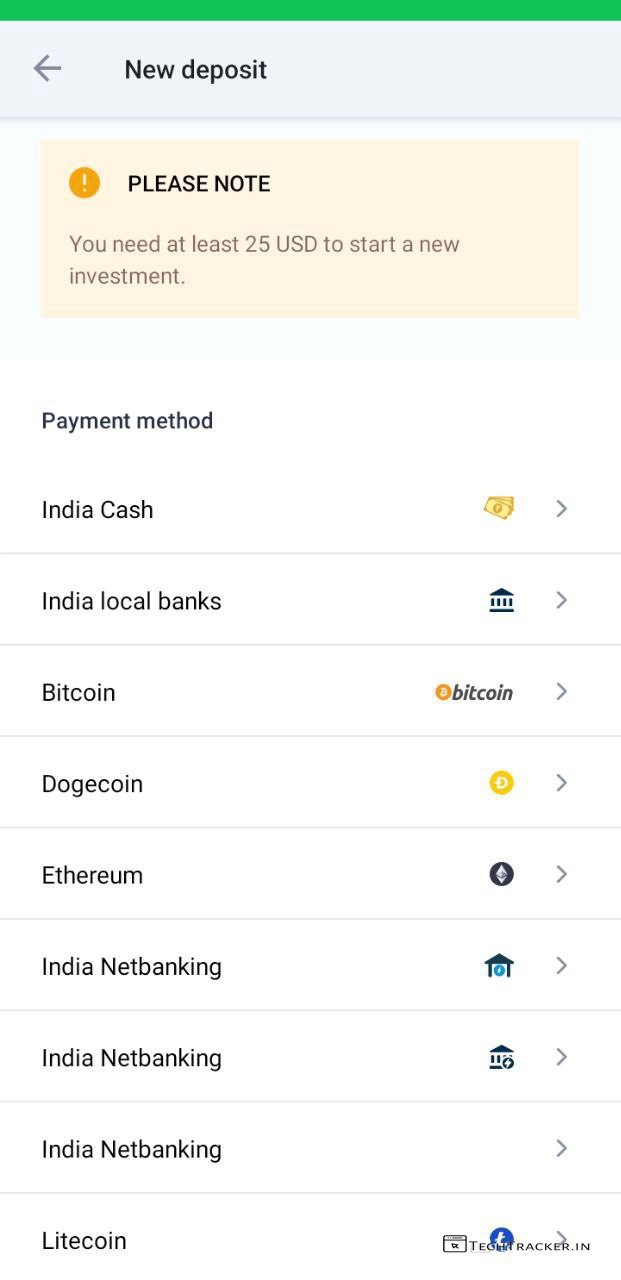Tap the India local banks building icon
Screen dimensions: 621x1280
501,600
